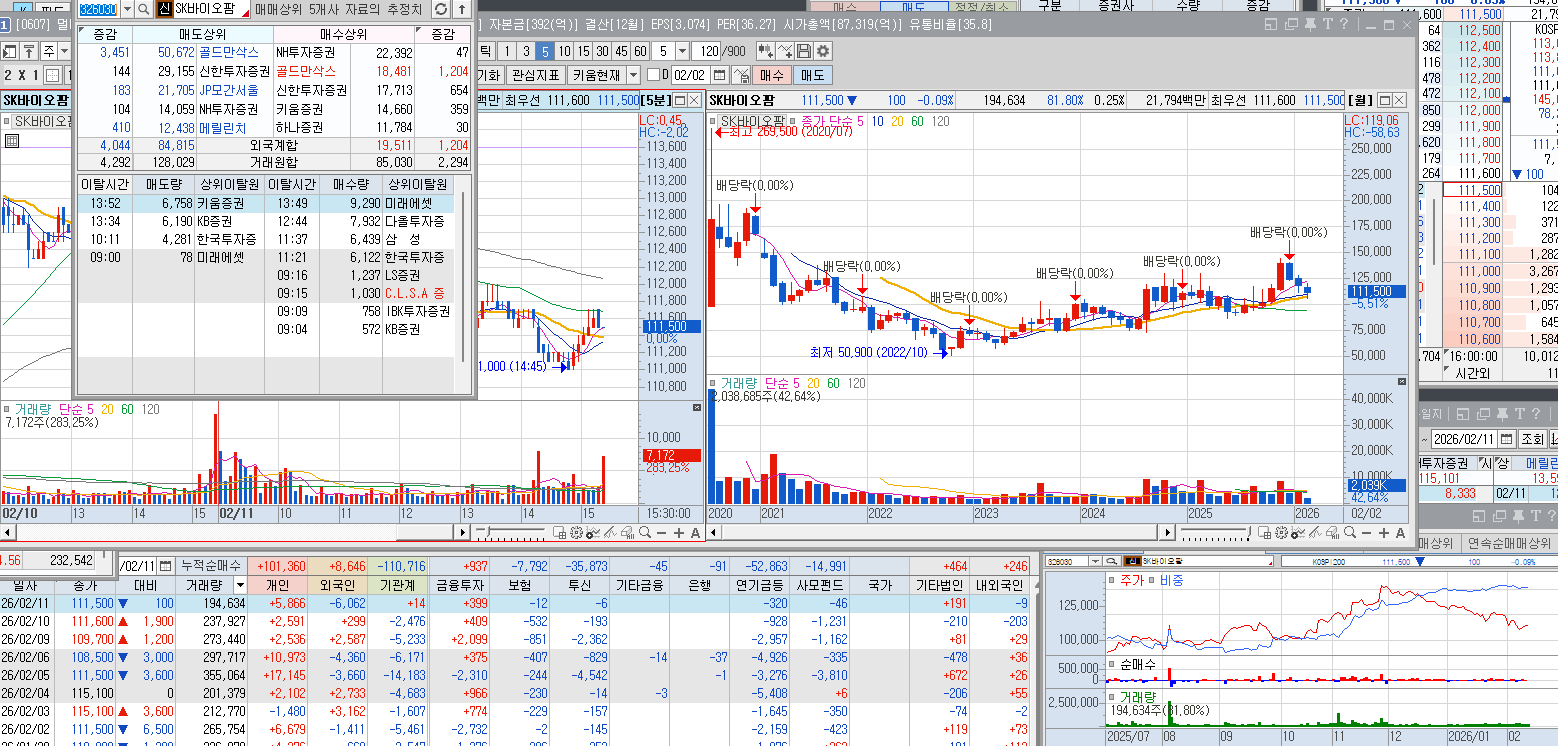Open calendar picker beside 2026/02/11 date

click(1507, 439)
